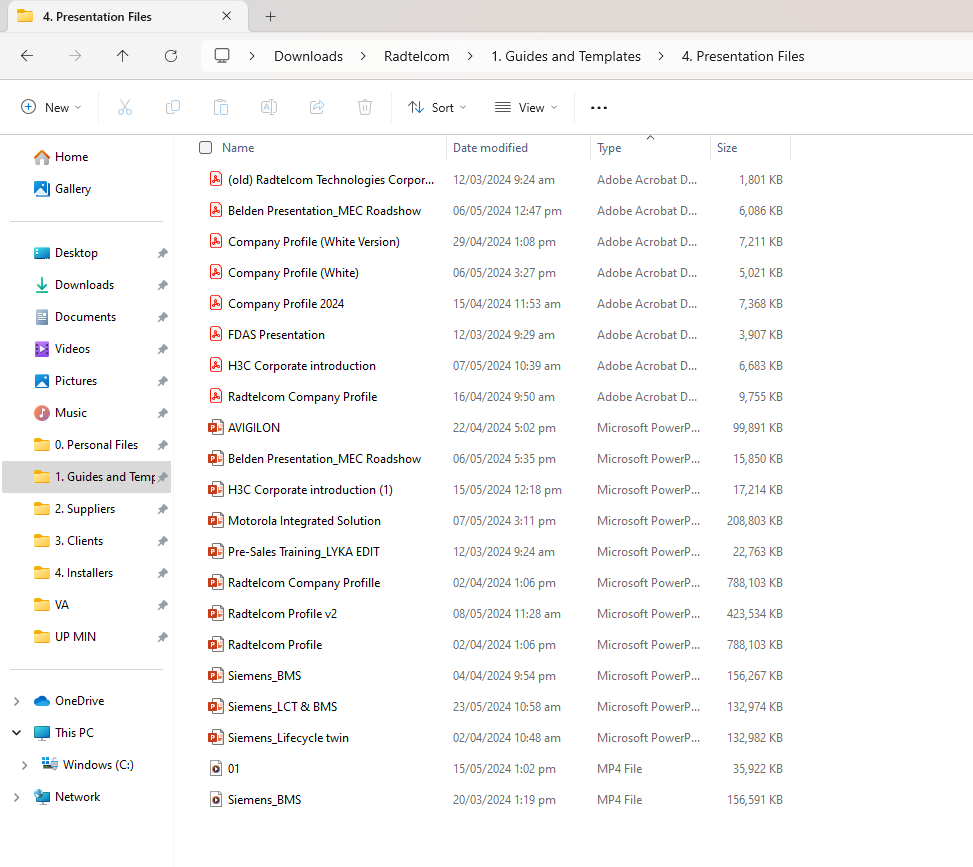The image size is (973, 867).
Task: Click the Delete trash icon
Action: point(365,107)
